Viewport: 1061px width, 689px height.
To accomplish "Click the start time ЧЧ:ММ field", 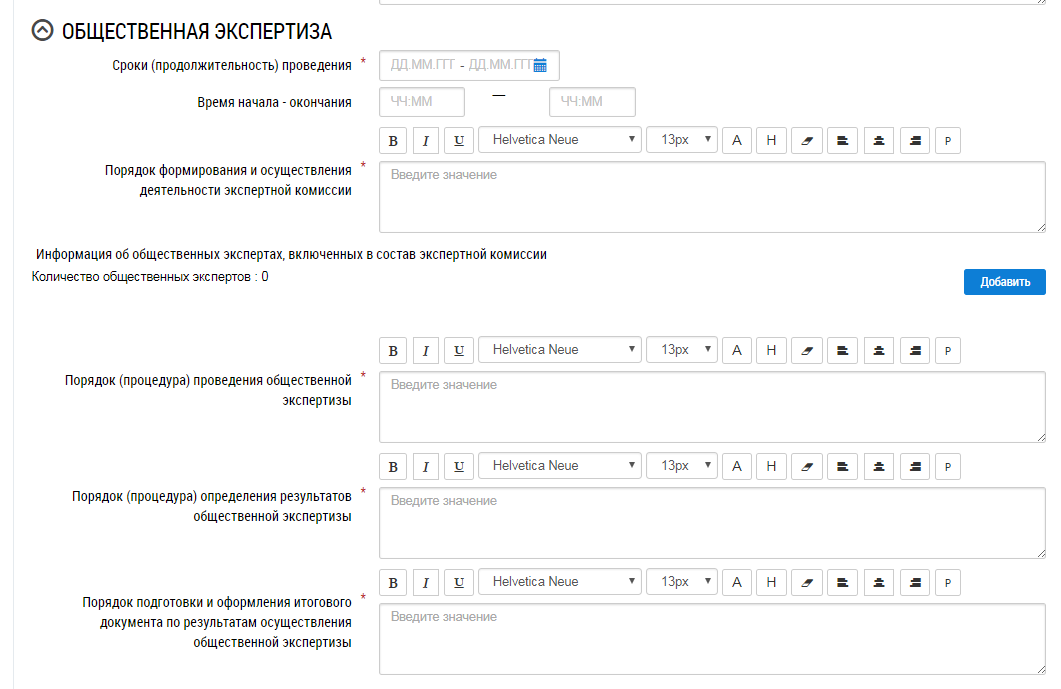I will [422, 102].
